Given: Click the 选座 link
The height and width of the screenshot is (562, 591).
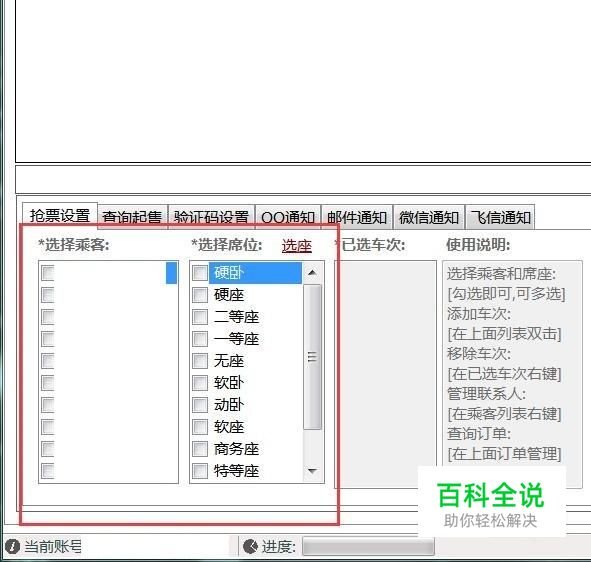Looking at the screenshot, I should (297, 246).
